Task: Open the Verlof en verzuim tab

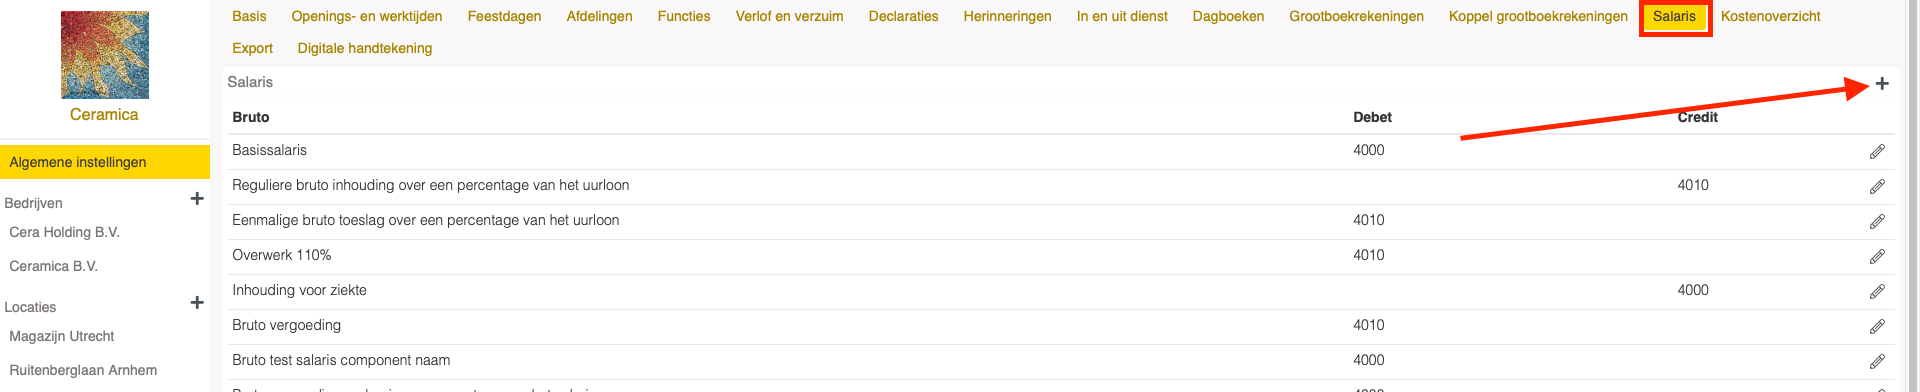Action: (x=789, y=16)
